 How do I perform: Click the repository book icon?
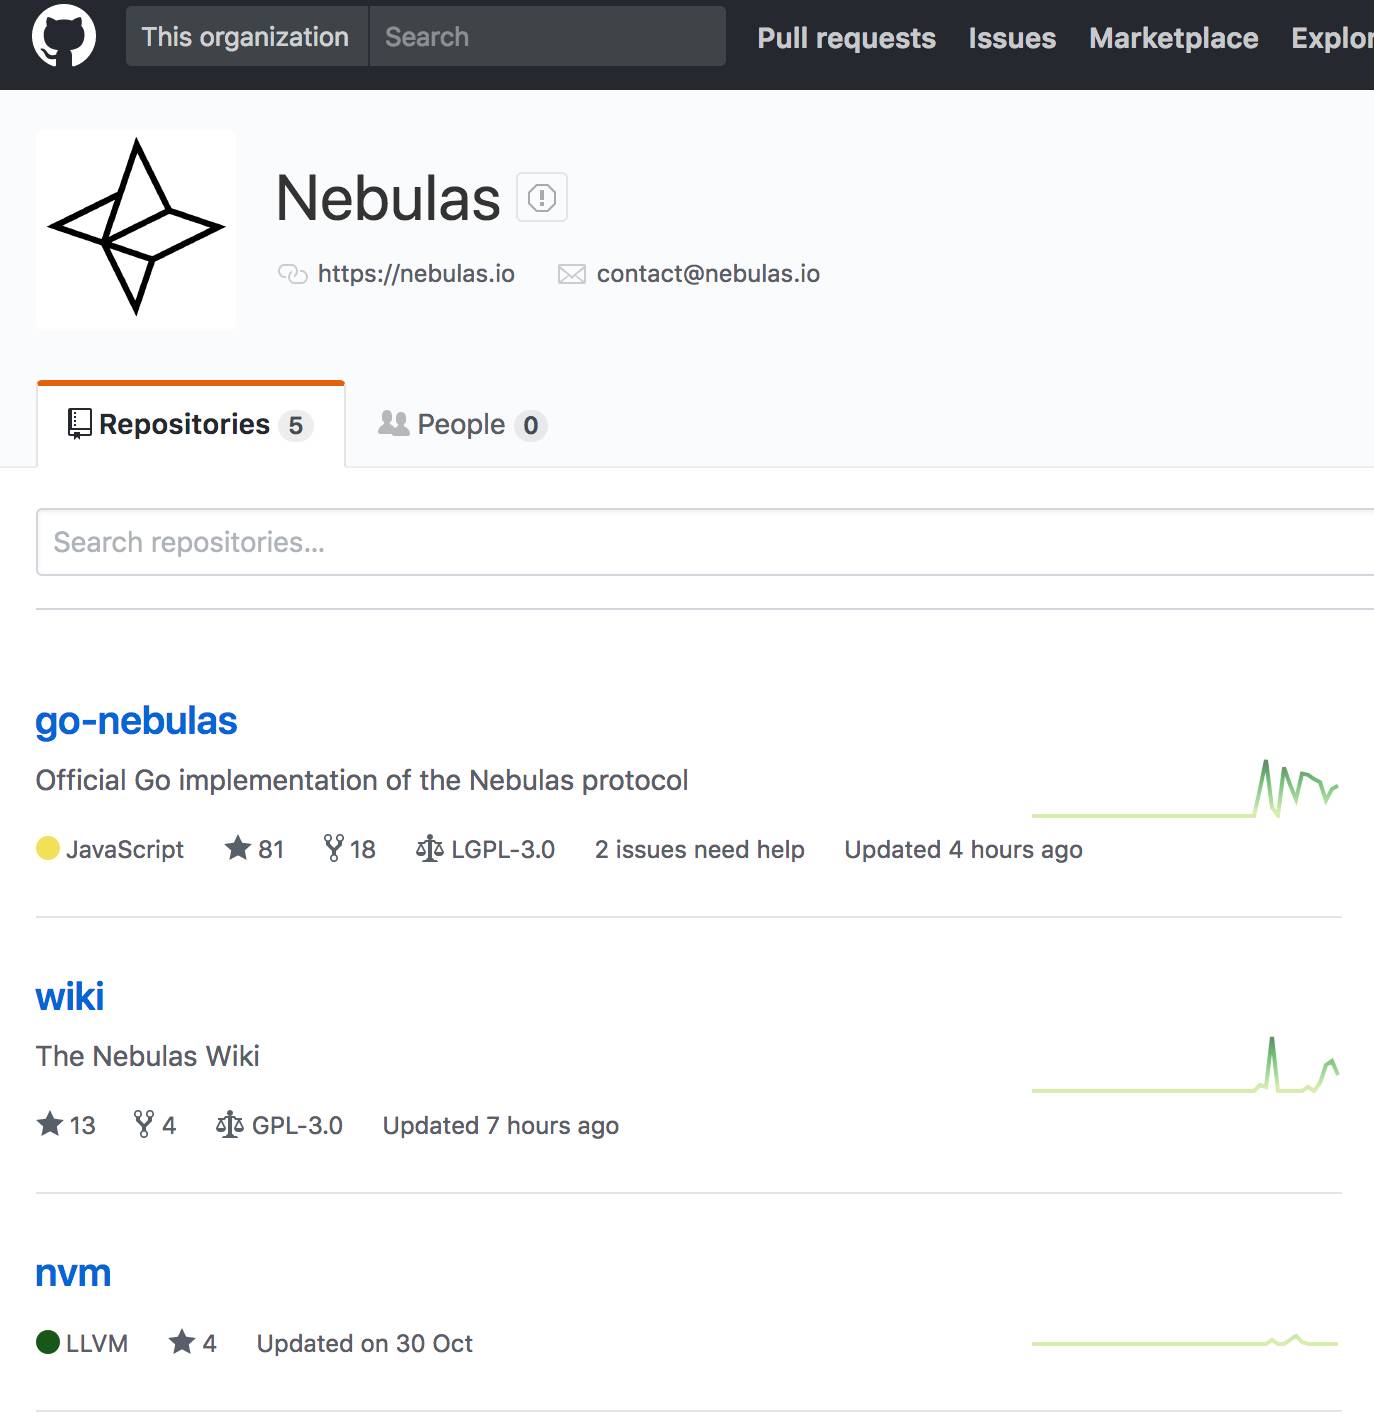coord(79,424)
